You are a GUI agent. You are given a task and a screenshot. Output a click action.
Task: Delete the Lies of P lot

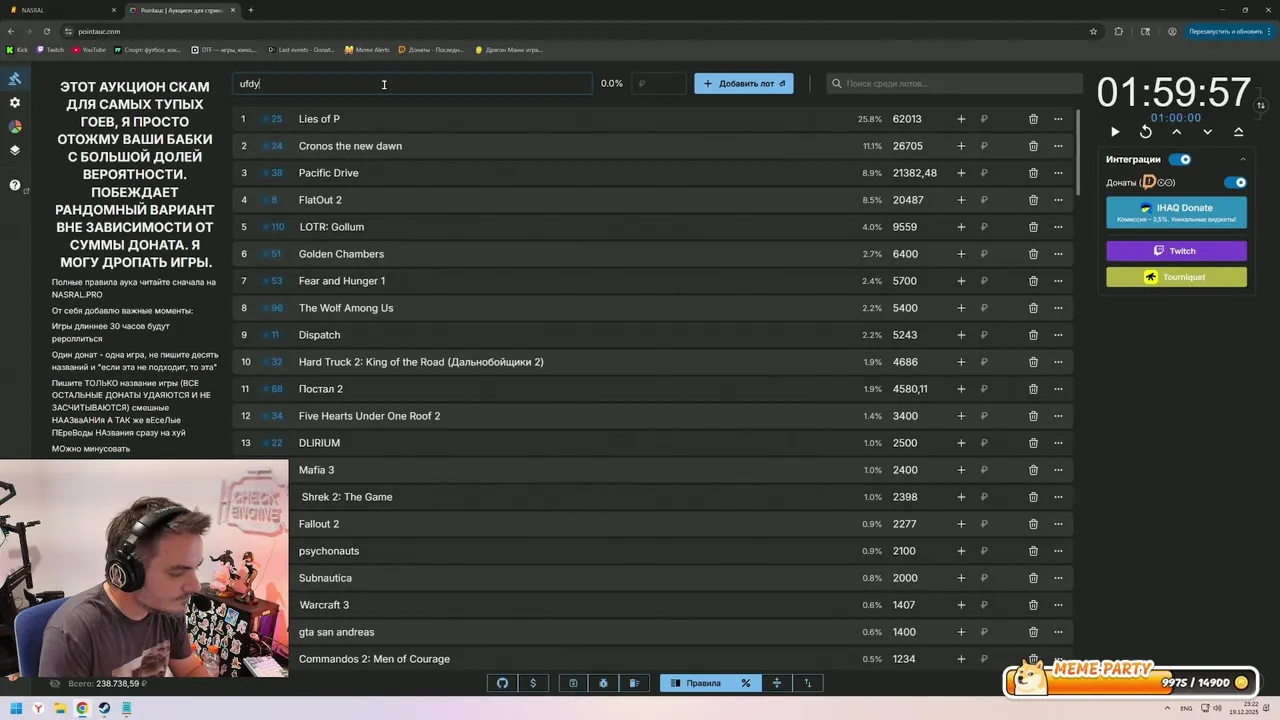[1033, 119]
